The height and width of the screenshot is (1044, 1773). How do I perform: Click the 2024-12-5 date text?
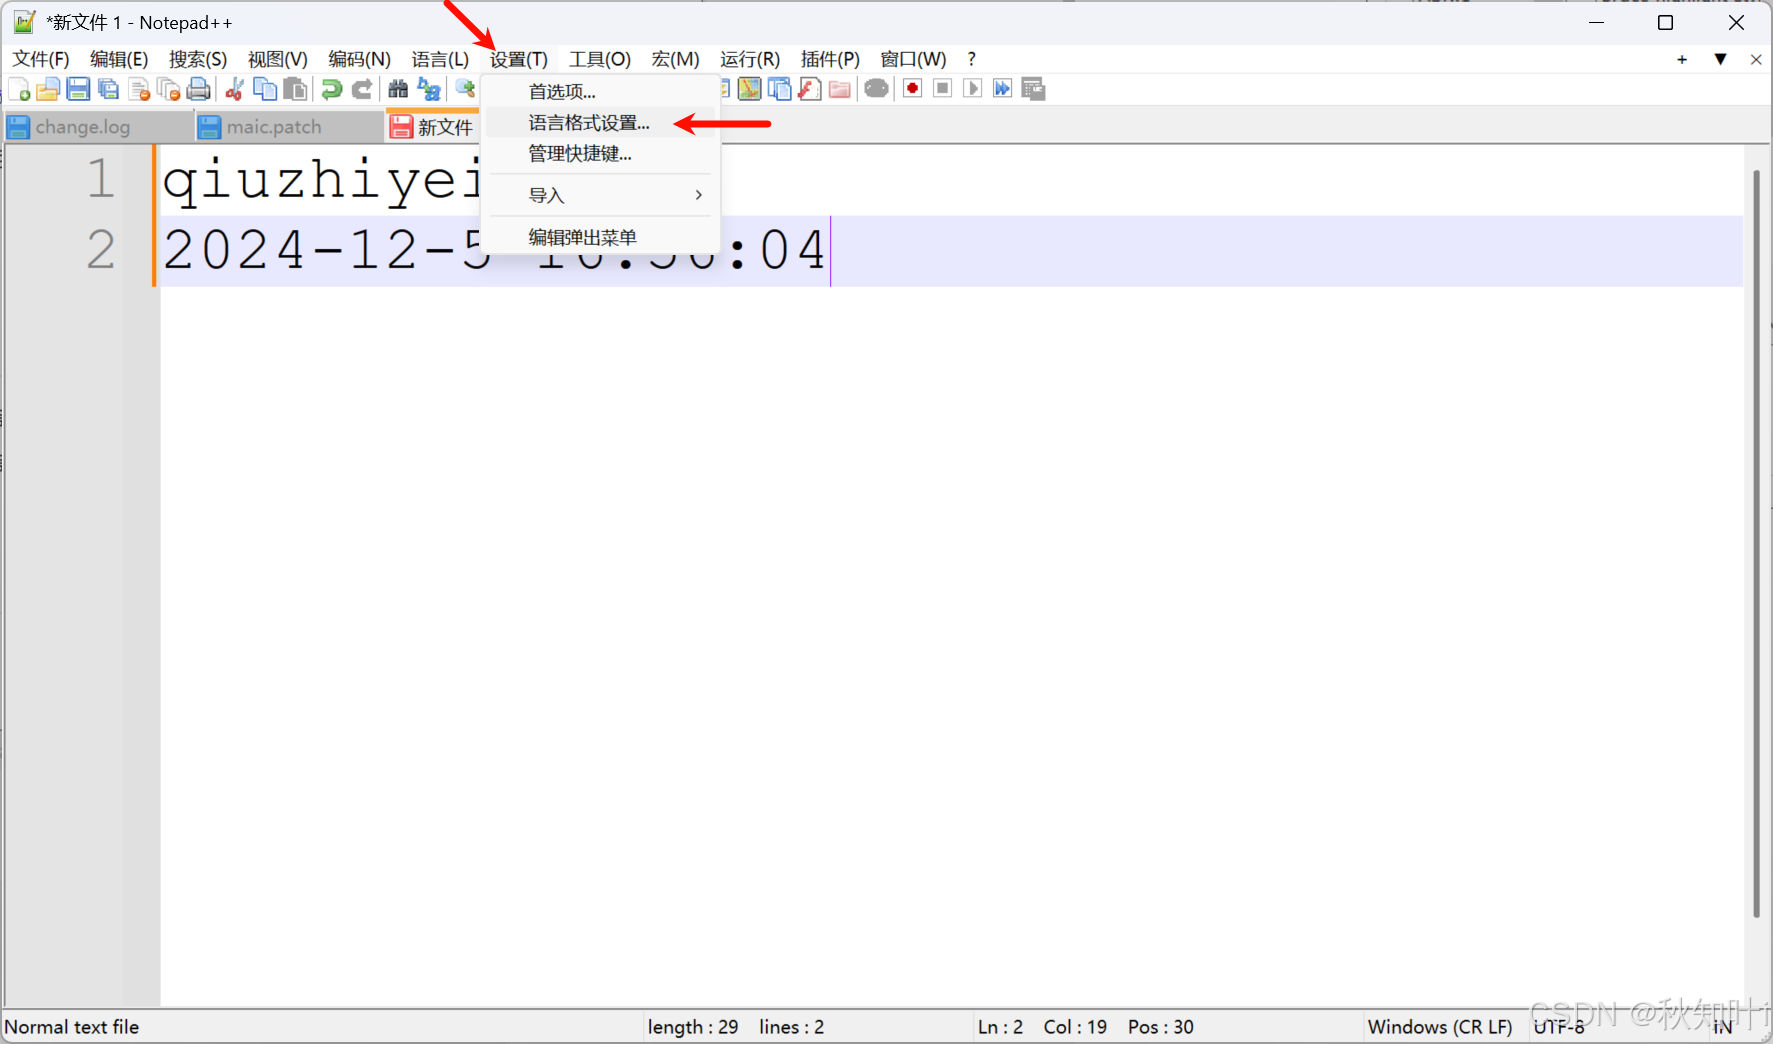(327, 250)
